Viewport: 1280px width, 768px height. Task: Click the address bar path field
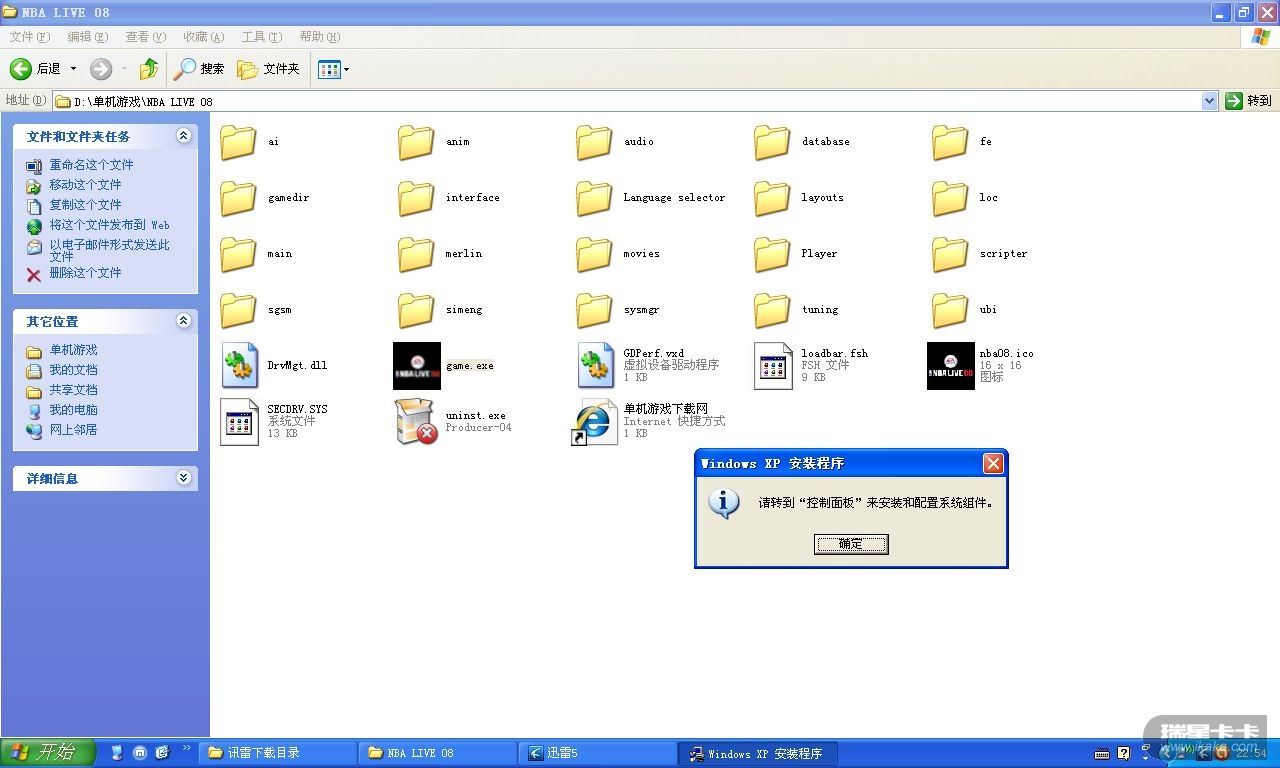click(x=600, y=101)
